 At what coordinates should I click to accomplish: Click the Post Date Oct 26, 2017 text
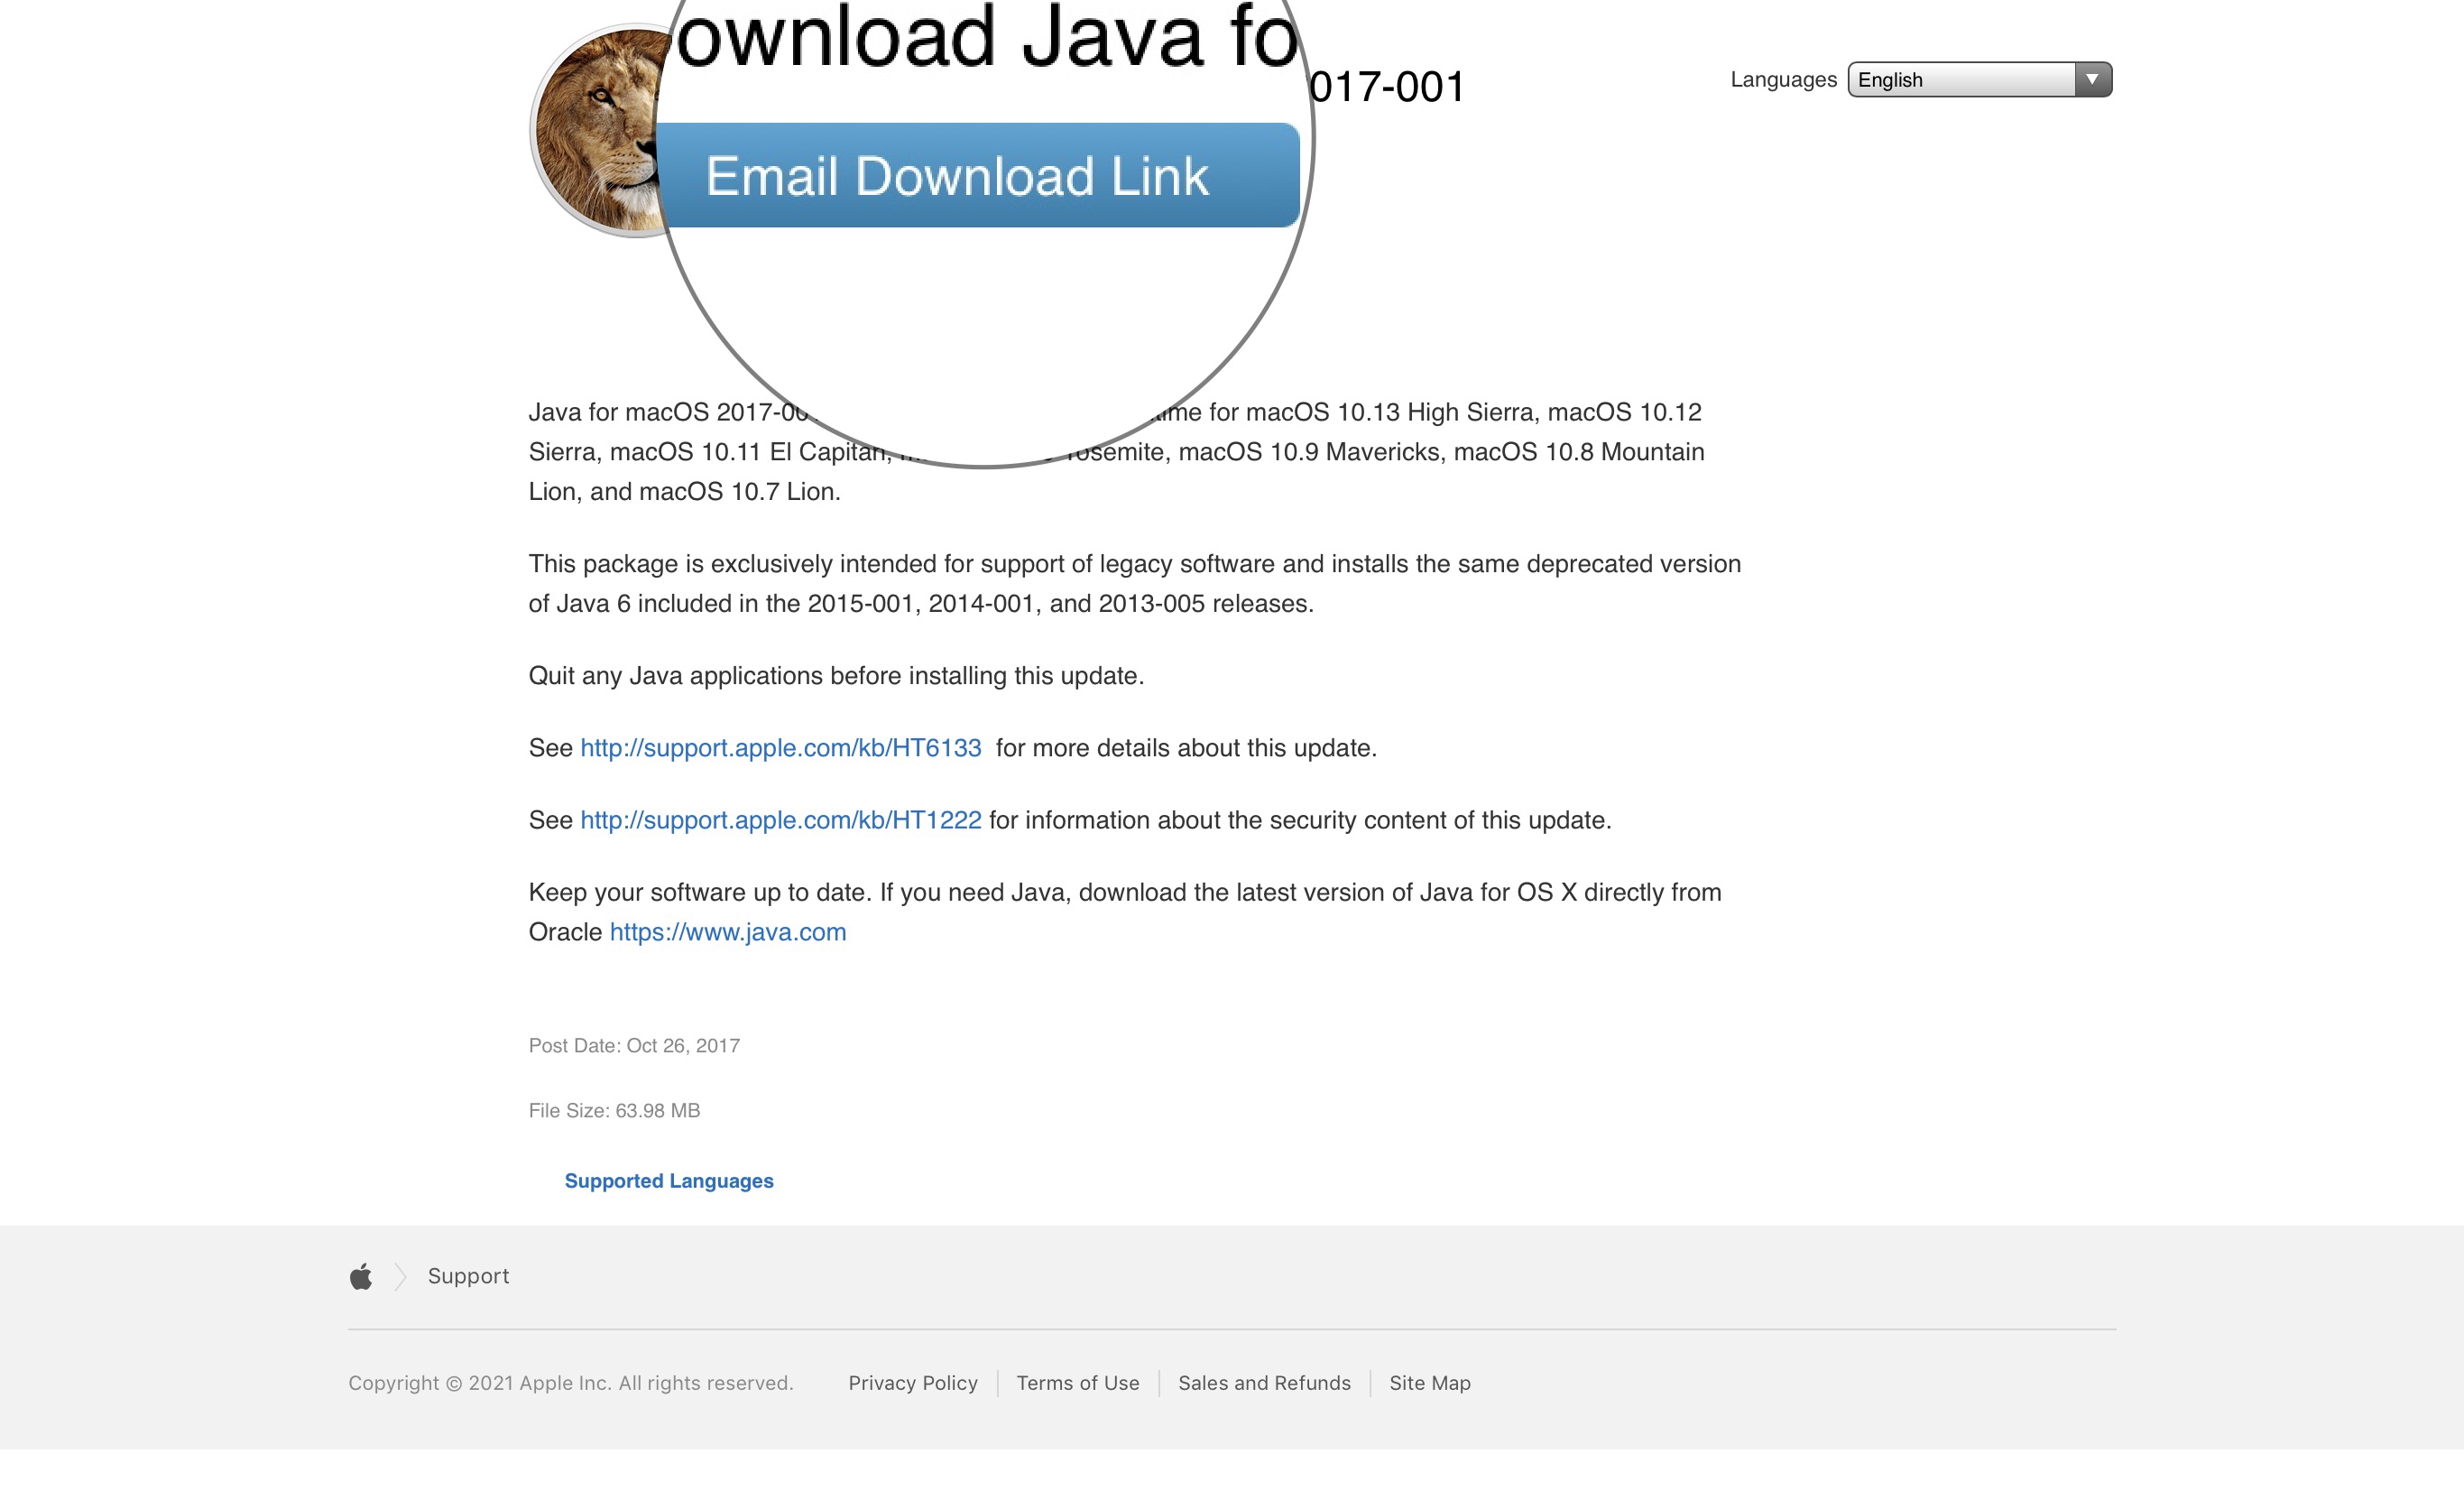(x=634, y=1046)
